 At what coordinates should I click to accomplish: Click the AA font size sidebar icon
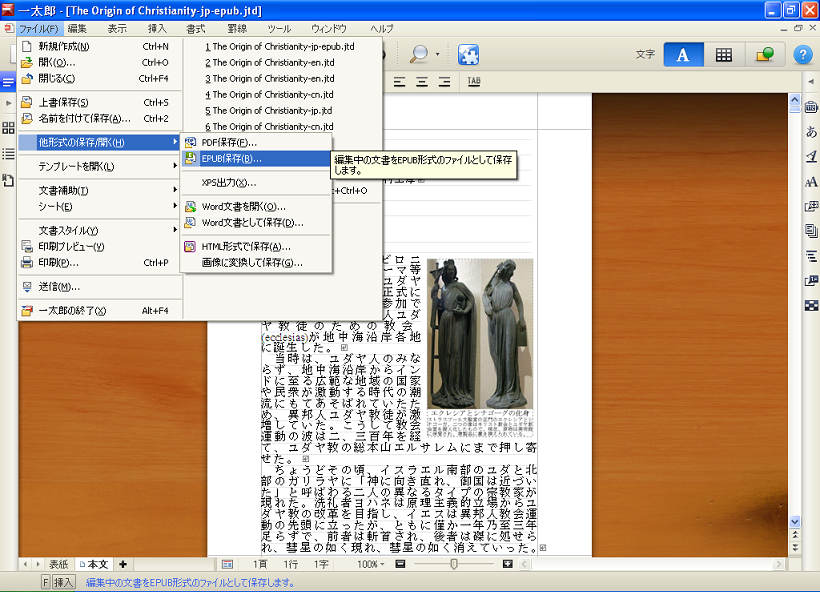[x=811, y=182]
